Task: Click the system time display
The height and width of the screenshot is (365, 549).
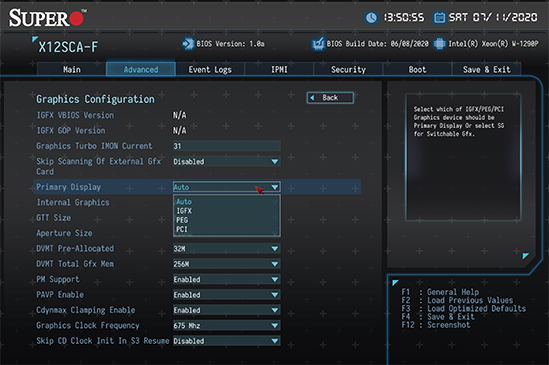Action: coord(404,18)
